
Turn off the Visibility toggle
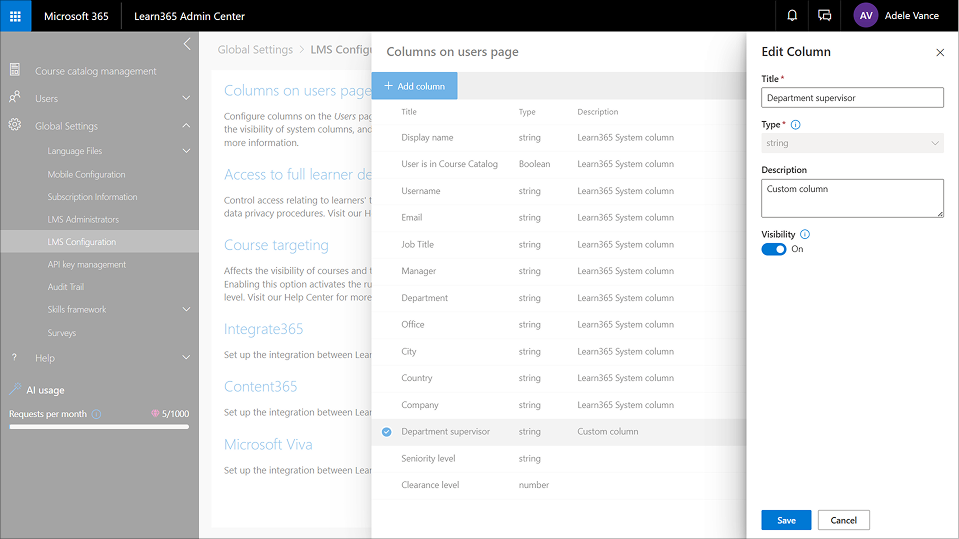pyautogui.click(x=774, y=249)
